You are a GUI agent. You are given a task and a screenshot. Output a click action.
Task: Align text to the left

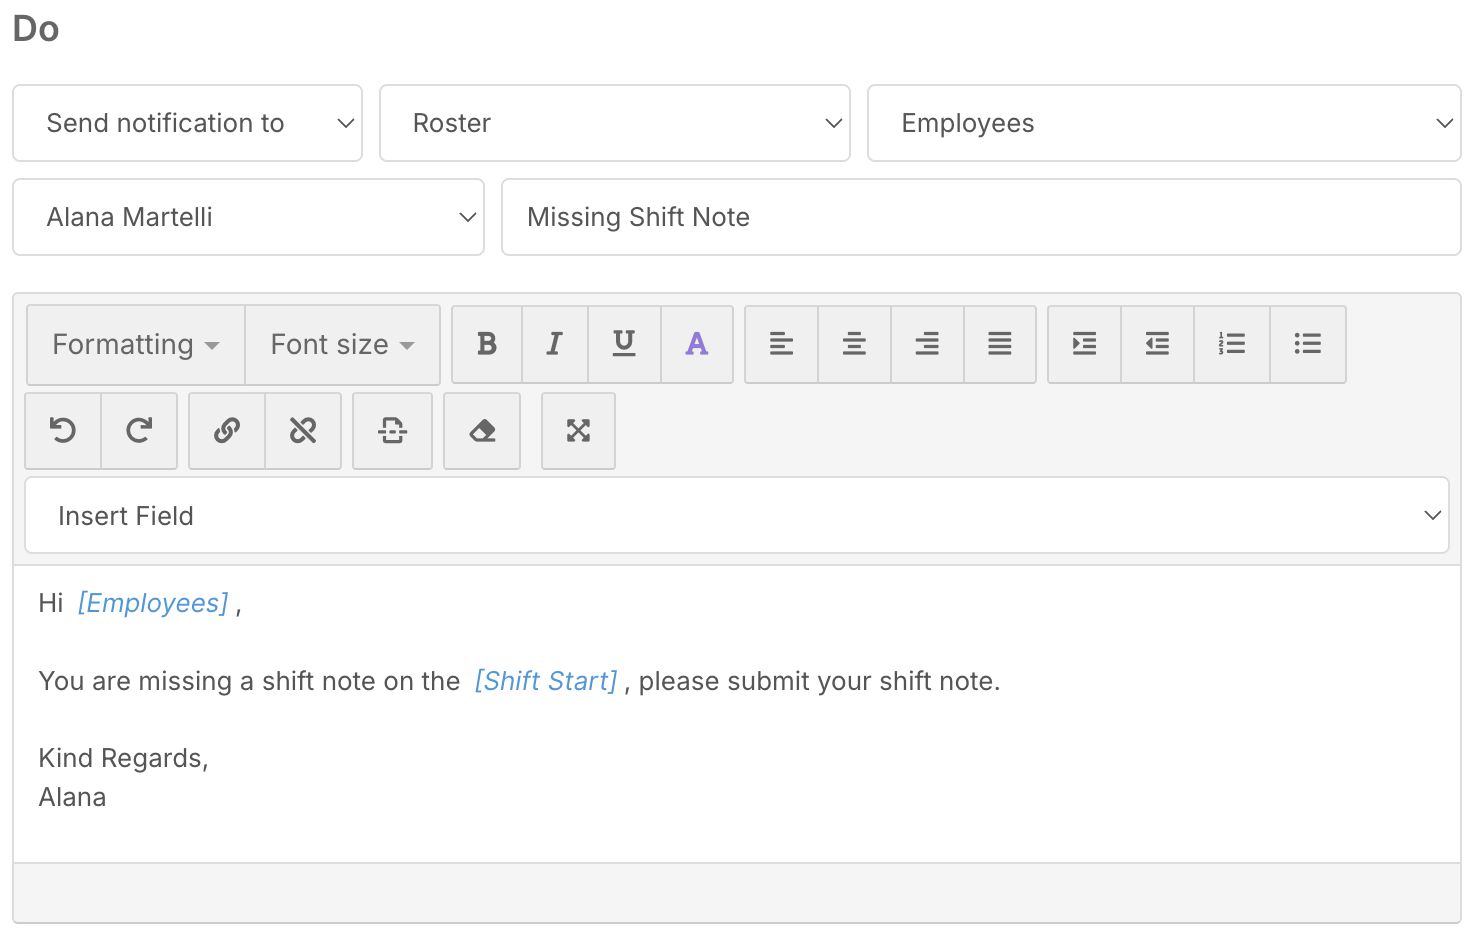click(x=781, y=344)
